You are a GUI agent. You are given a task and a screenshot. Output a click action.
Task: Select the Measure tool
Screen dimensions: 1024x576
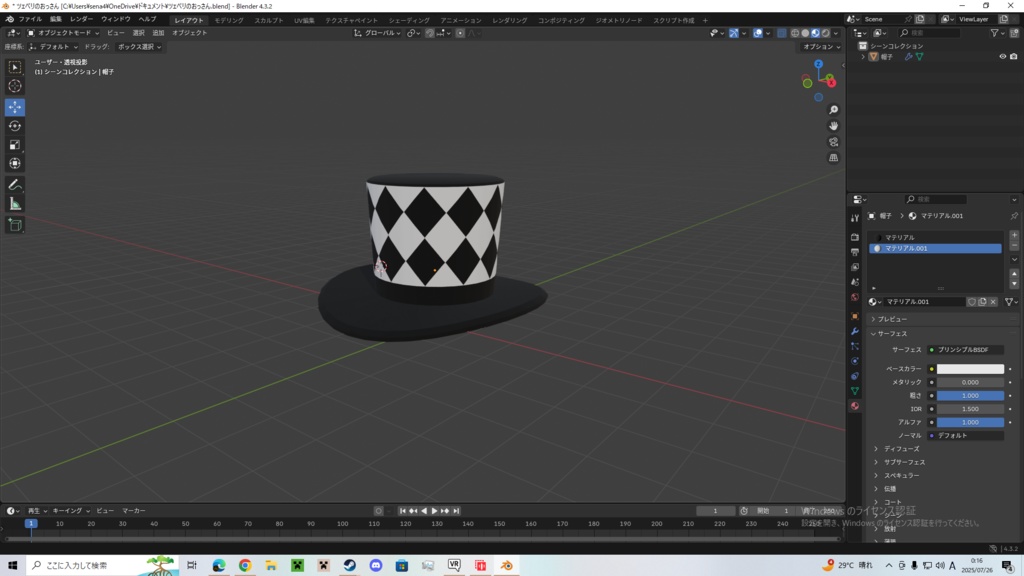pos(14,204)
